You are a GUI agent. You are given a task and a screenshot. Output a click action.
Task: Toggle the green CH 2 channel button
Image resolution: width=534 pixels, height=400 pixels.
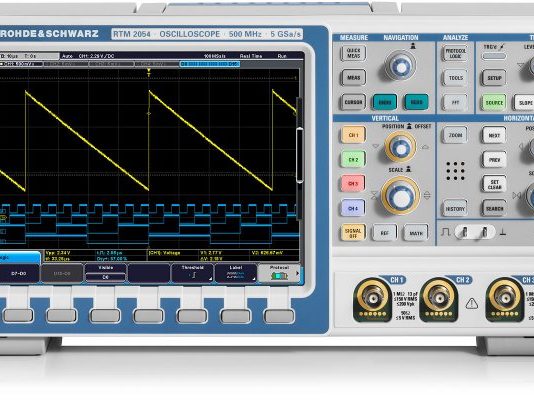(x=353, y=159)
